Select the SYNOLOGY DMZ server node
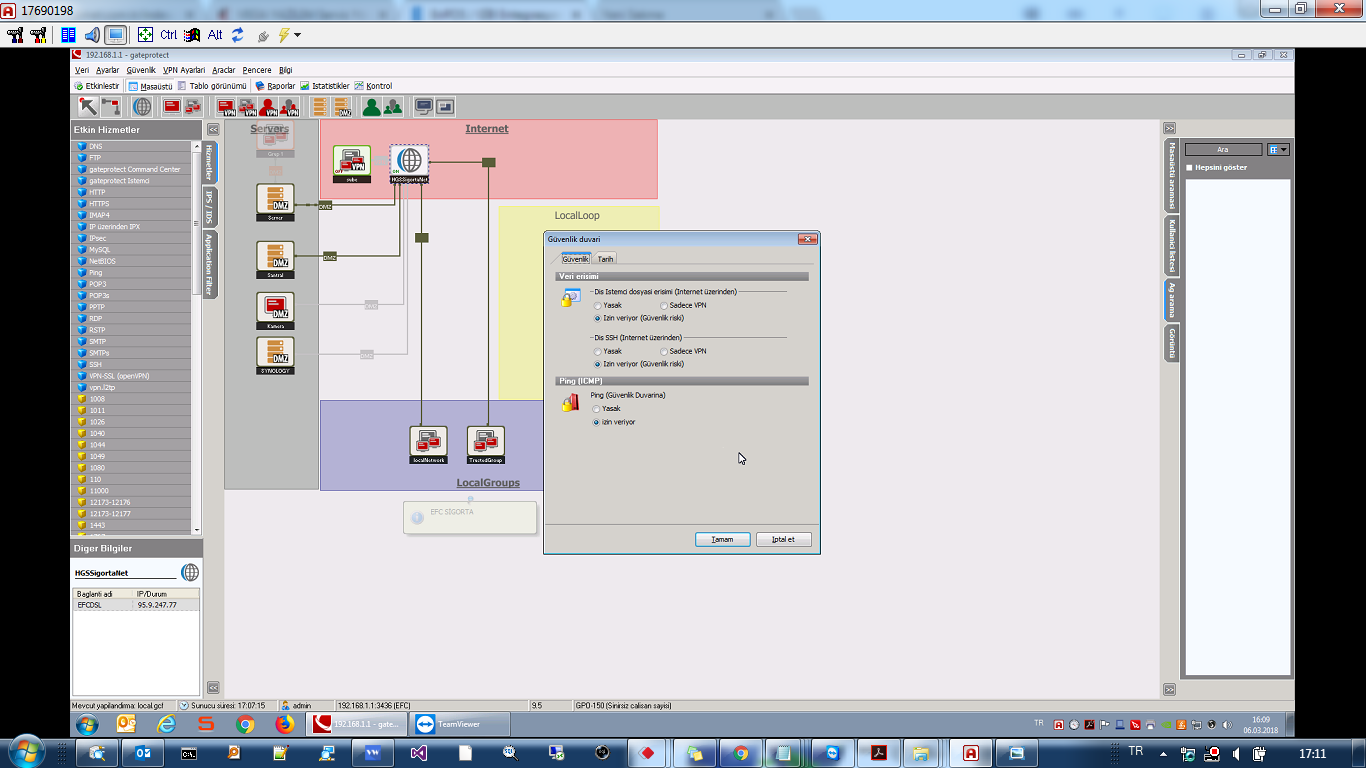This screenshot has width=1366, height=768. pos(275,355)
